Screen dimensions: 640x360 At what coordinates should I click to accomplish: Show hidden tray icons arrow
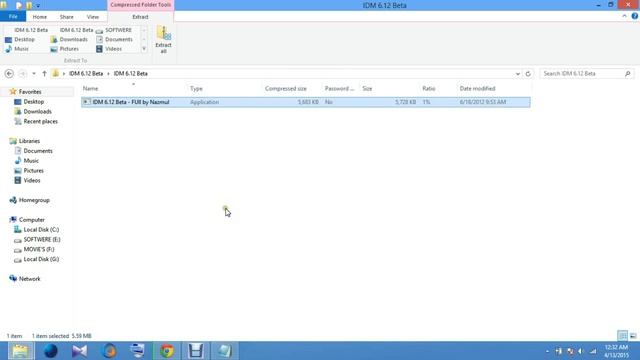[547, 351]
